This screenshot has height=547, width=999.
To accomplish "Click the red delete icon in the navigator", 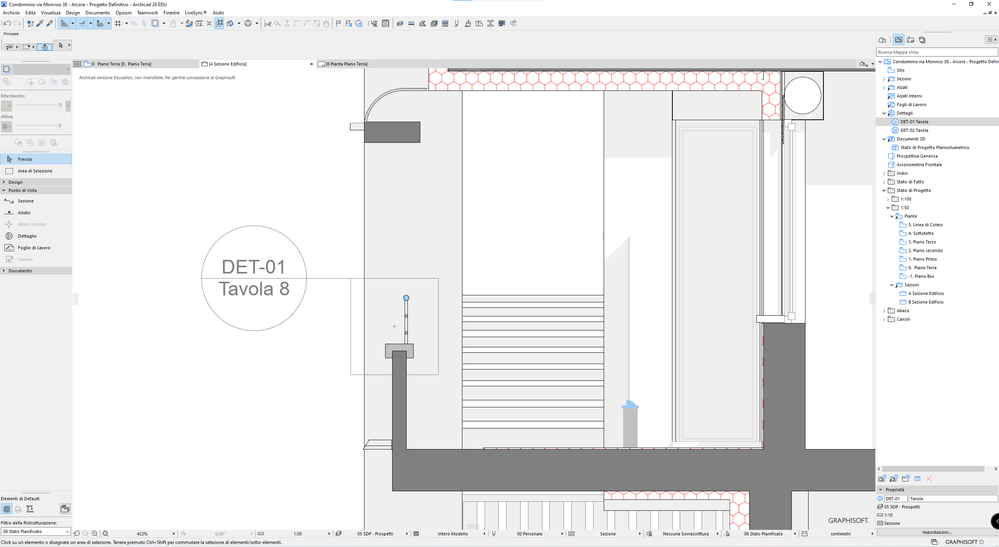I will [929, 479].
